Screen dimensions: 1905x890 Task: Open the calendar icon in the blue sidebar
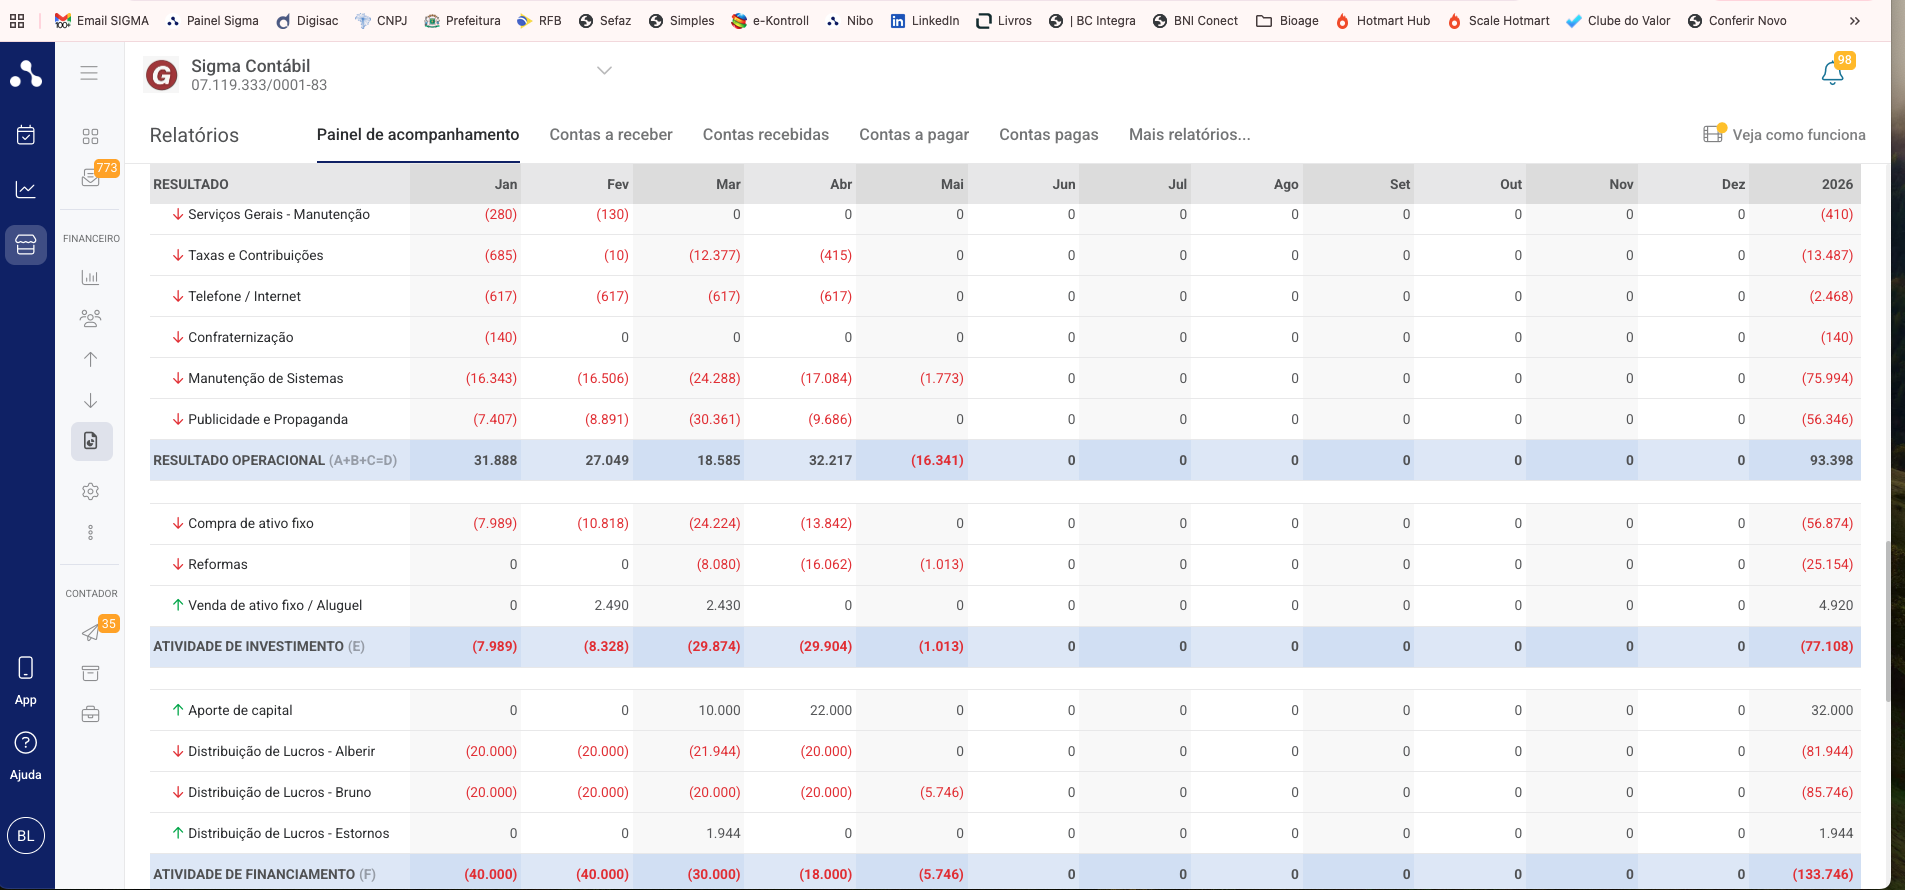(x=26, y=135)
